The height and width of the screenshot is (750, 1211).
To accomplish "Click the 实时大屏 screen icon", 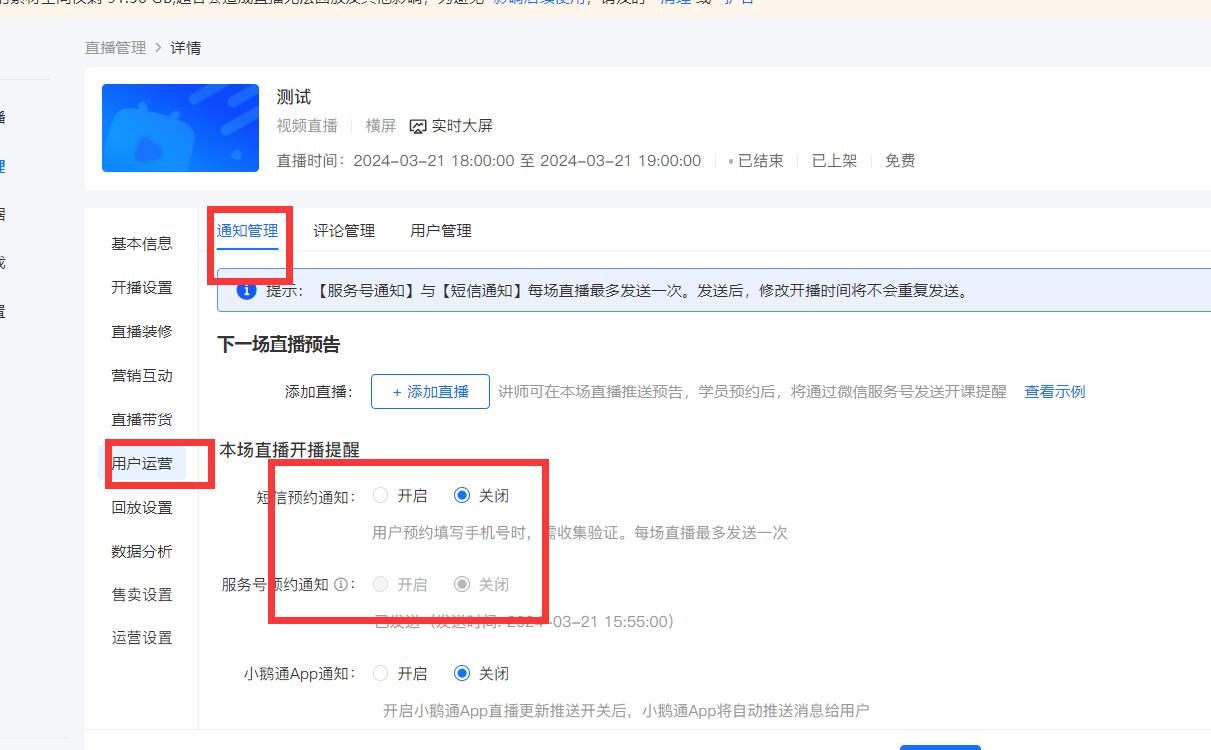I will pos(418,126).
